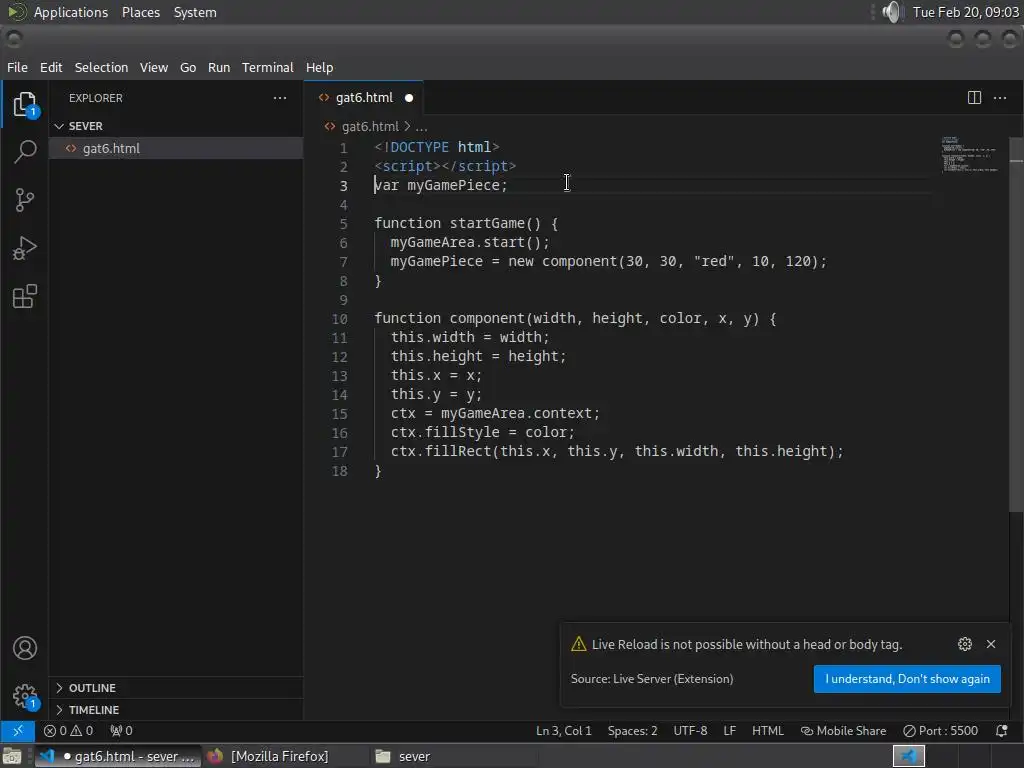Open the Applications menu in top panel
The width and height of the screenshot is (1024, 768).
[x=71, y=12]
